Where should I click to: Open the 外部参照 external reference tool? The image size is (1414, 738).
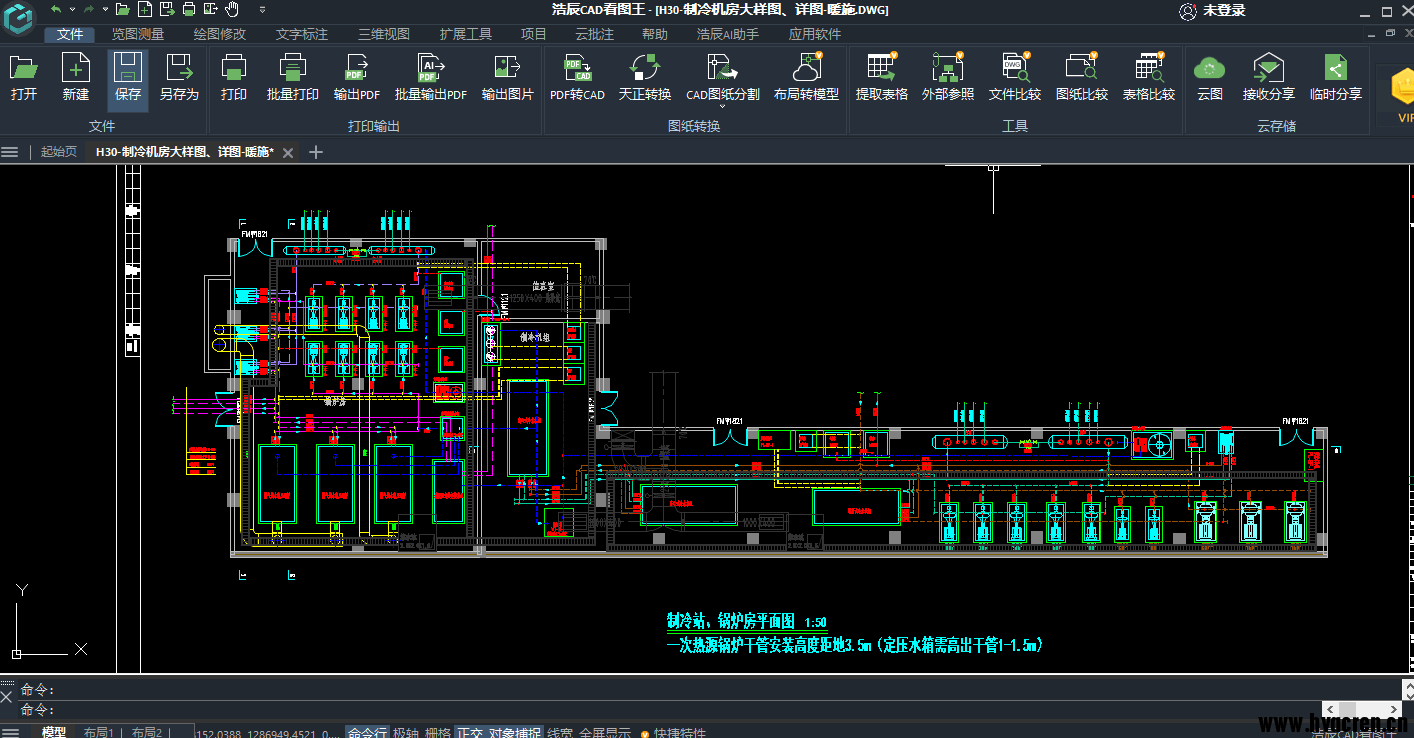[947, 78]
